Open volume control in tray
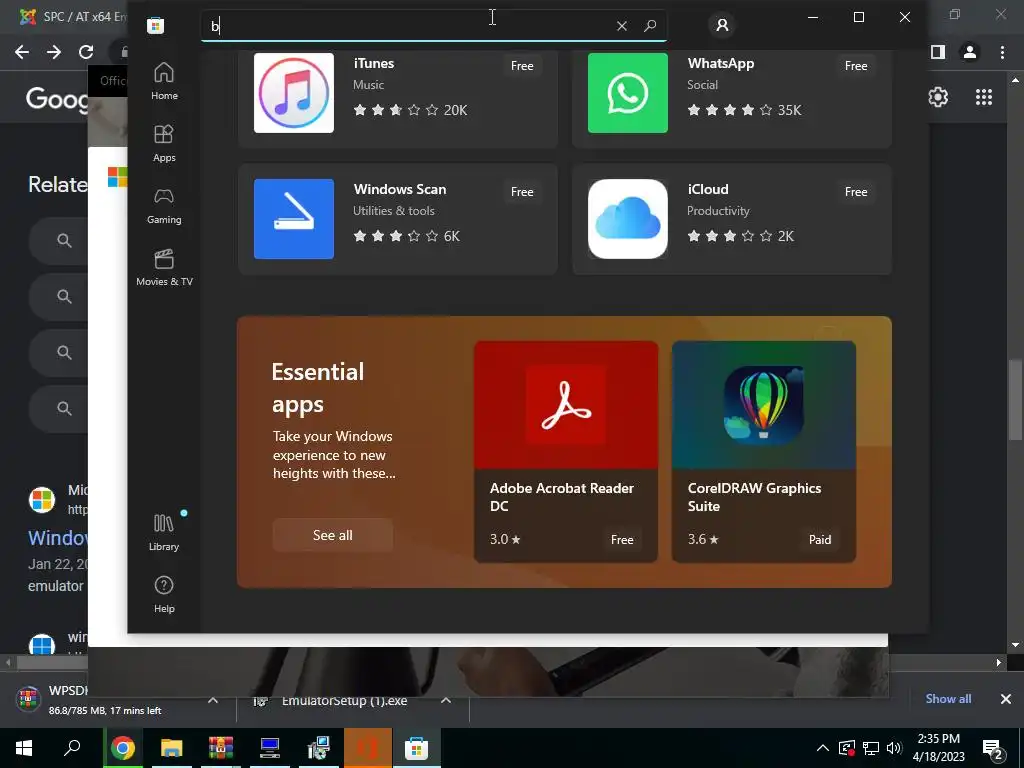1024x768 pixels. coord(894,748)
